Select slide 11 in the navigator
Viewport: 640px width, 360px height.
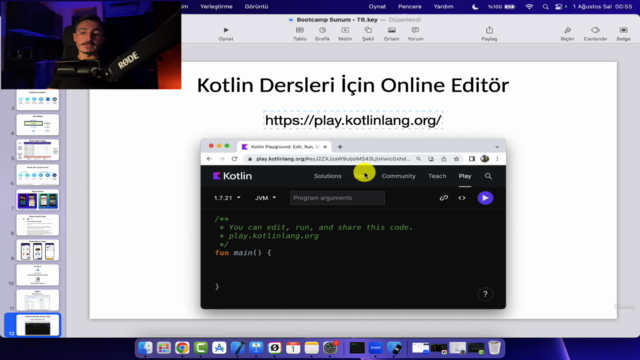point(38,300)
